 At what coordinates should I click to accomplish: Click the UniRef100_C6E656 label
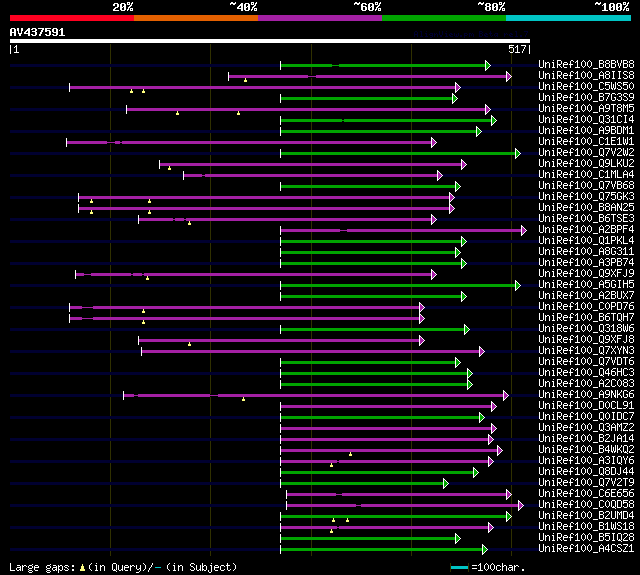pos(586,494)
